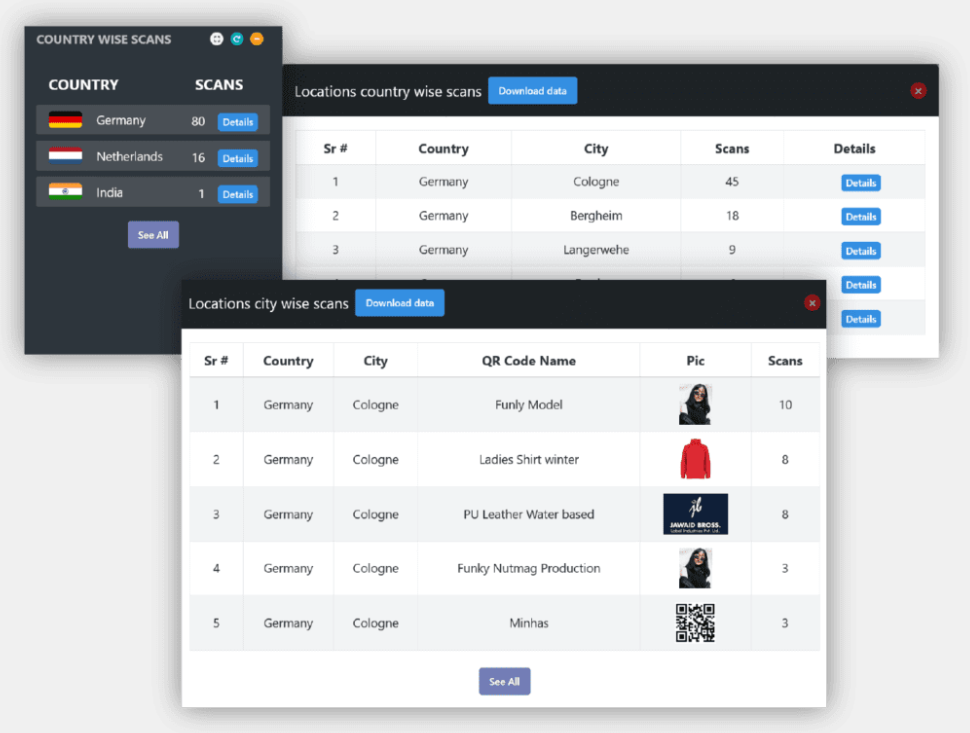Close the Locations country wise scans dialog

point(918,91)
